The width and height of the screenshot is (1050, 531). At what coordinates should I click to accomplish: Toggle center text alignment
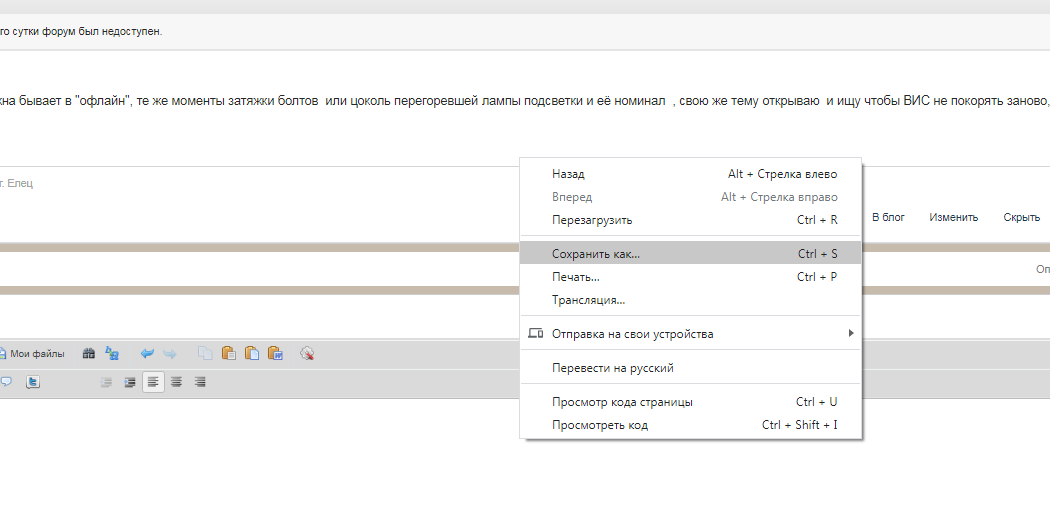pyautogui.click(x=176, y=382)
